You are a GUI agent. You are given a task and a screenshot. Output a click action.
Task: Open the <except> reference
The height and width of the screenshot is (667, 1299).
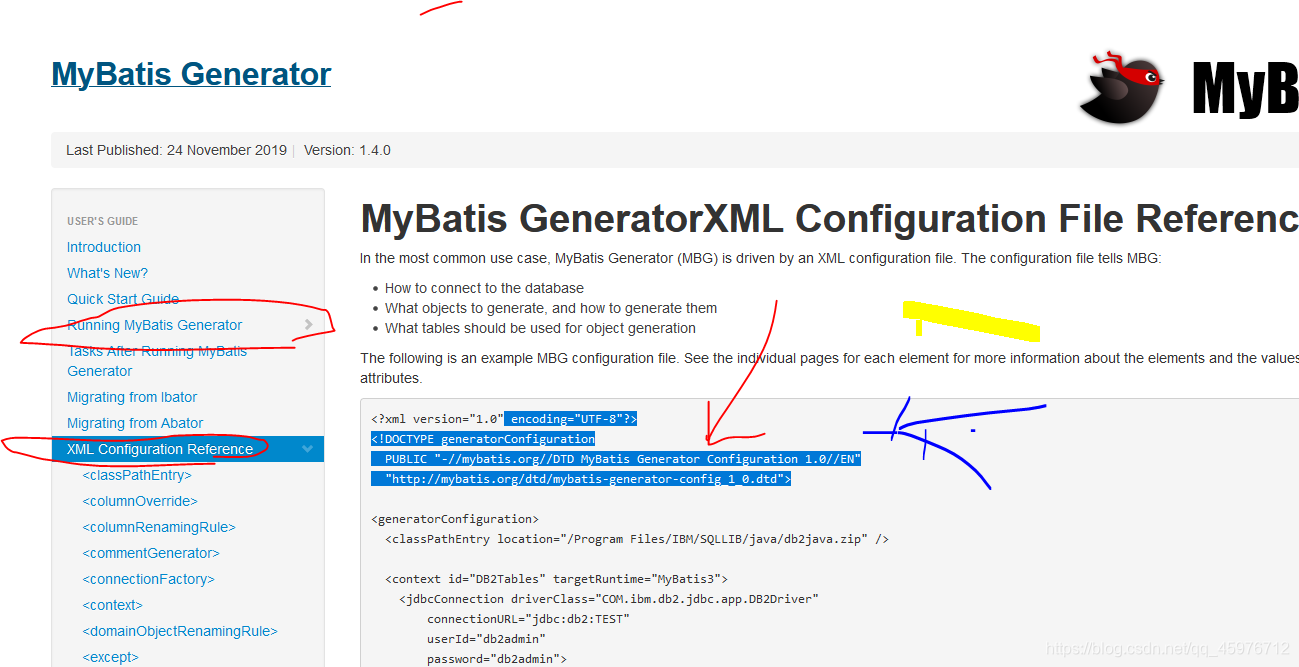[111, 657]
